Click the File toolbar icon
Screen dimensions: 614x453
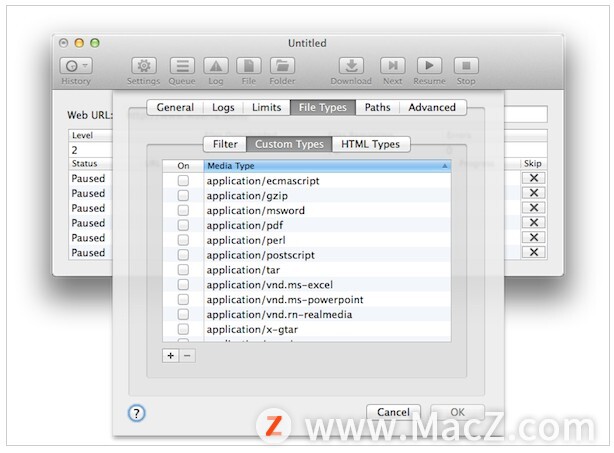pyautogui.click(x=249, y=66)
